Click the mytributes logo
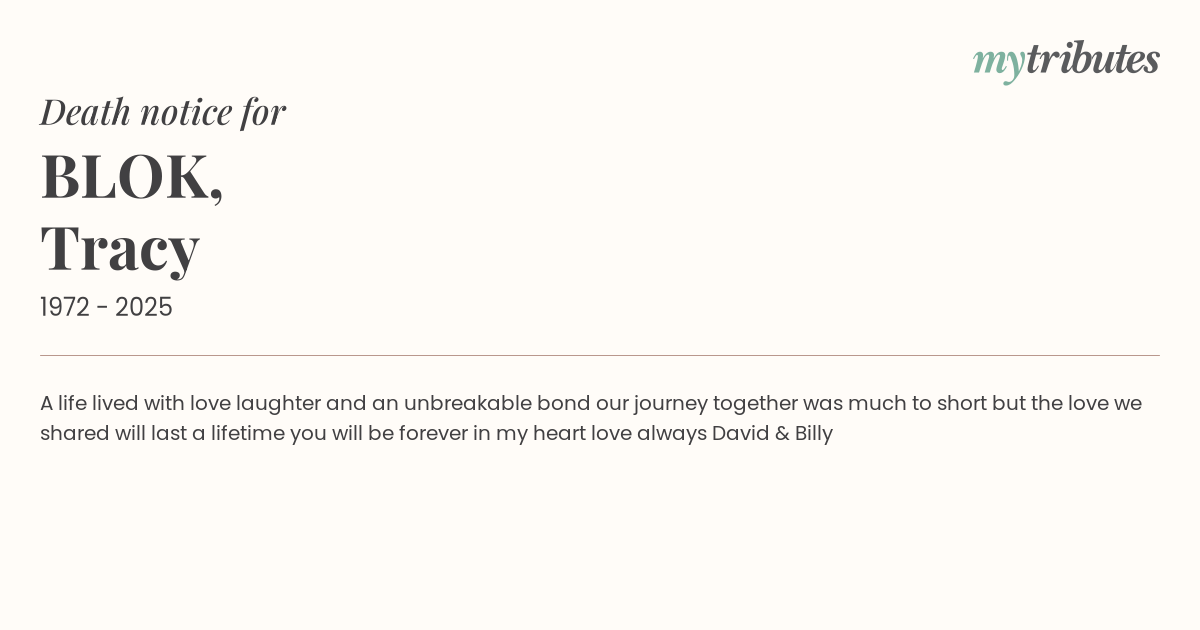 click(x=1066, y=60)
